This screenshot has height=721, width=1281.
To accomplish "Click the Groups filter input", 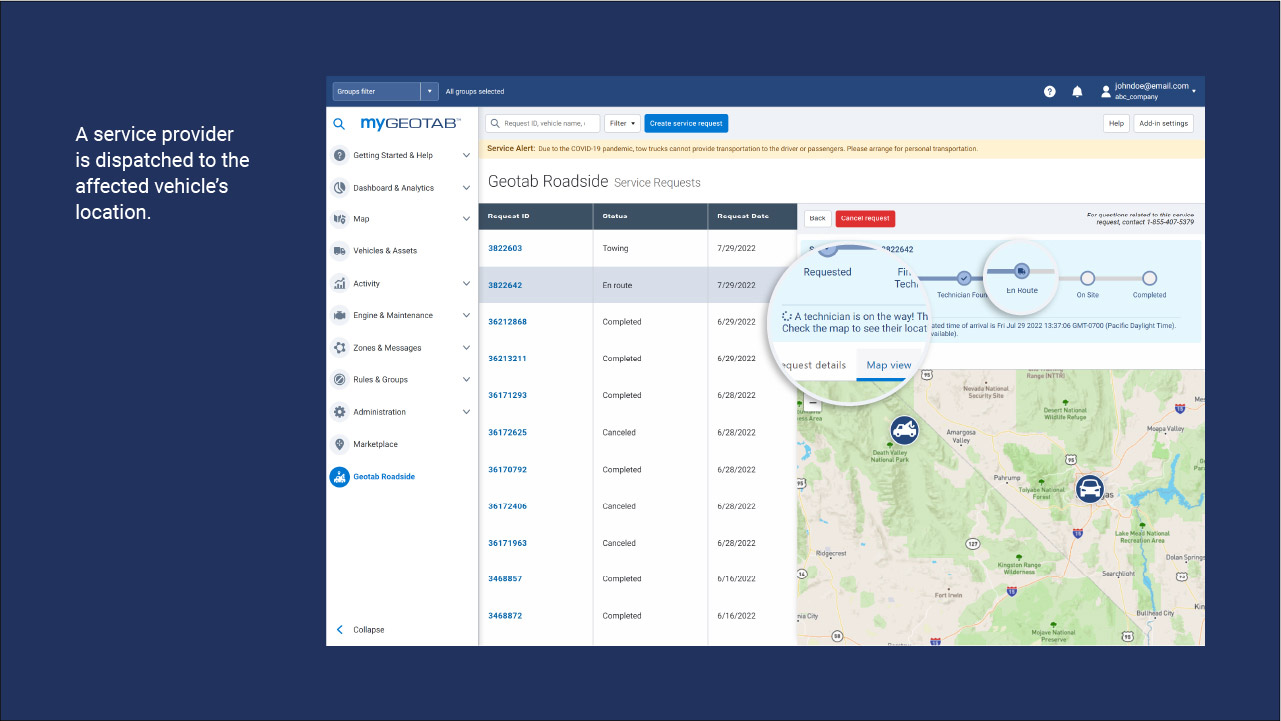I will 377,91.
